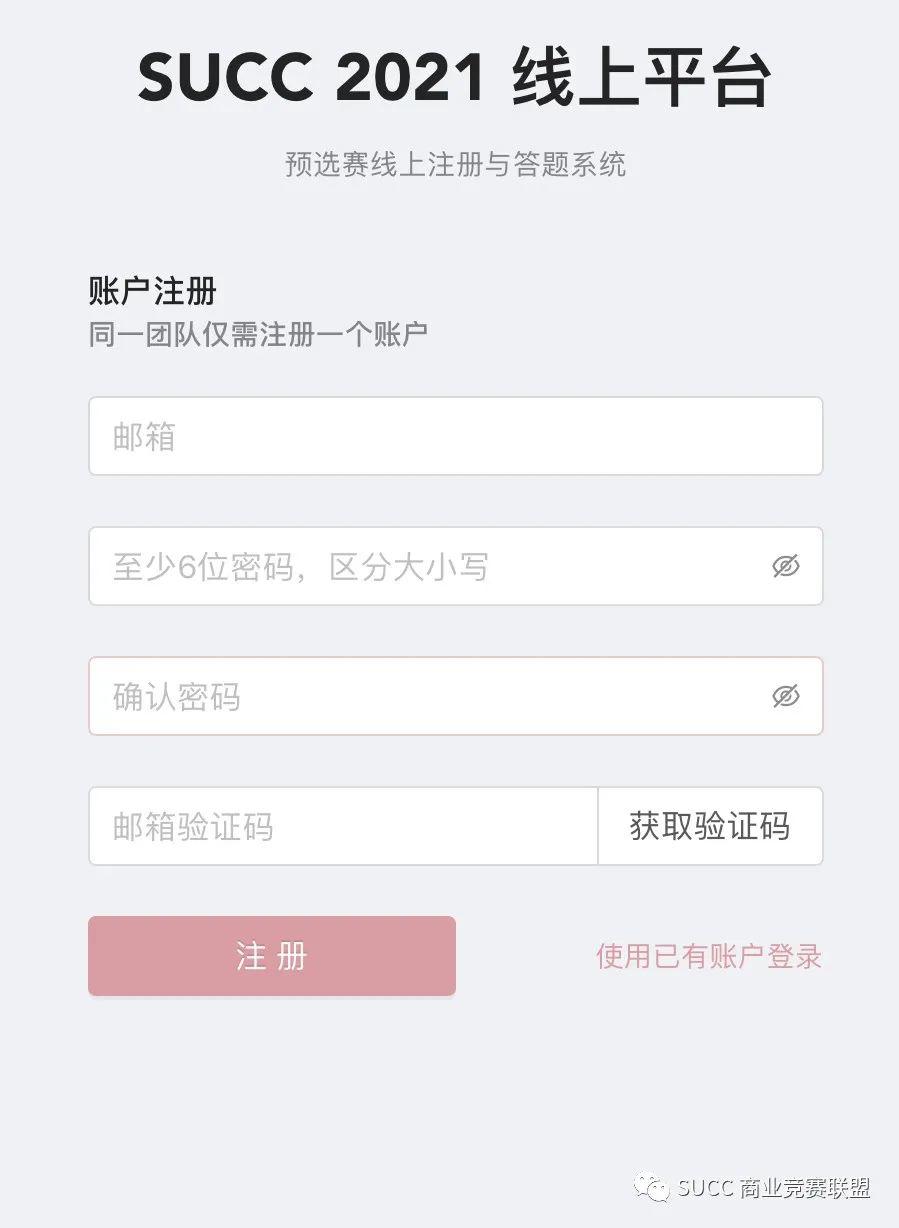This screenshot has width=899, height=1228.
Task: Toggle visibility eye in 确认密码 field
Action: coord(786,696)
